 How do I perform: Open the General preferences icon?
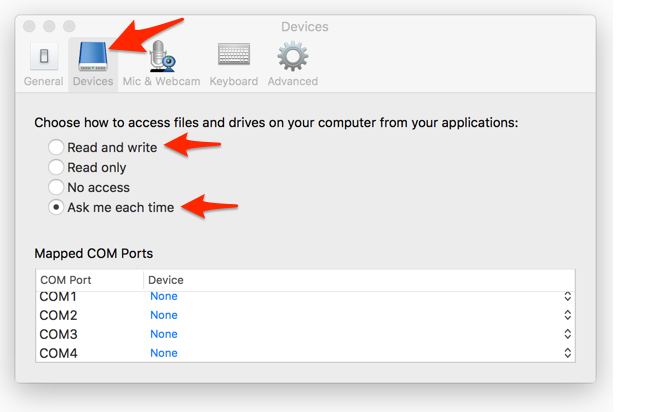(44, 57)
